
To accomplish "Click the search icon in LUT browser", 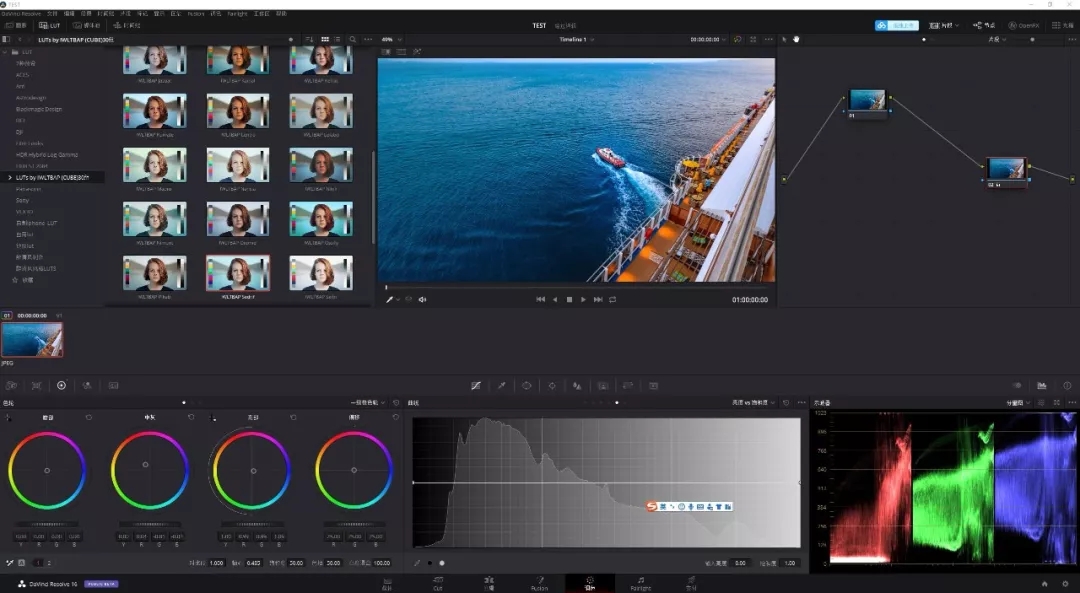I will pyautogui.click(x=353, y=39).
